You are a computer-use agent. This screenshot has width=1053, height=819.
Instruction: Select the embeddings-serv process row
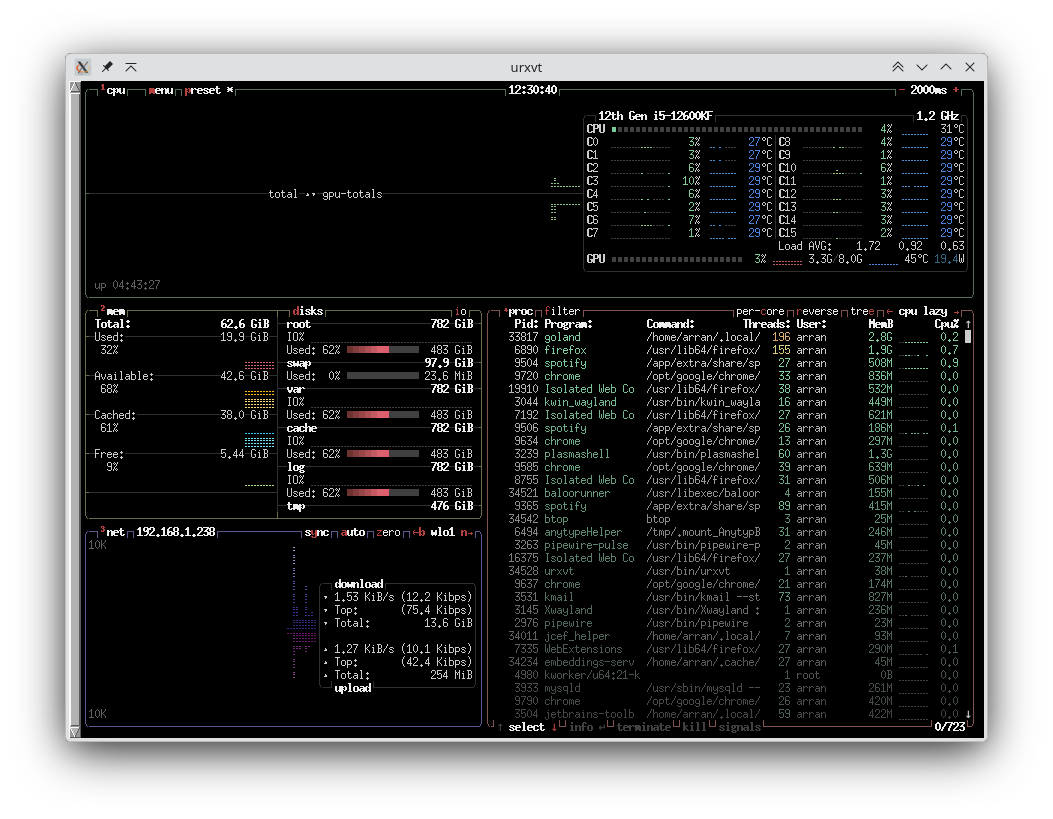click(733, 662)
